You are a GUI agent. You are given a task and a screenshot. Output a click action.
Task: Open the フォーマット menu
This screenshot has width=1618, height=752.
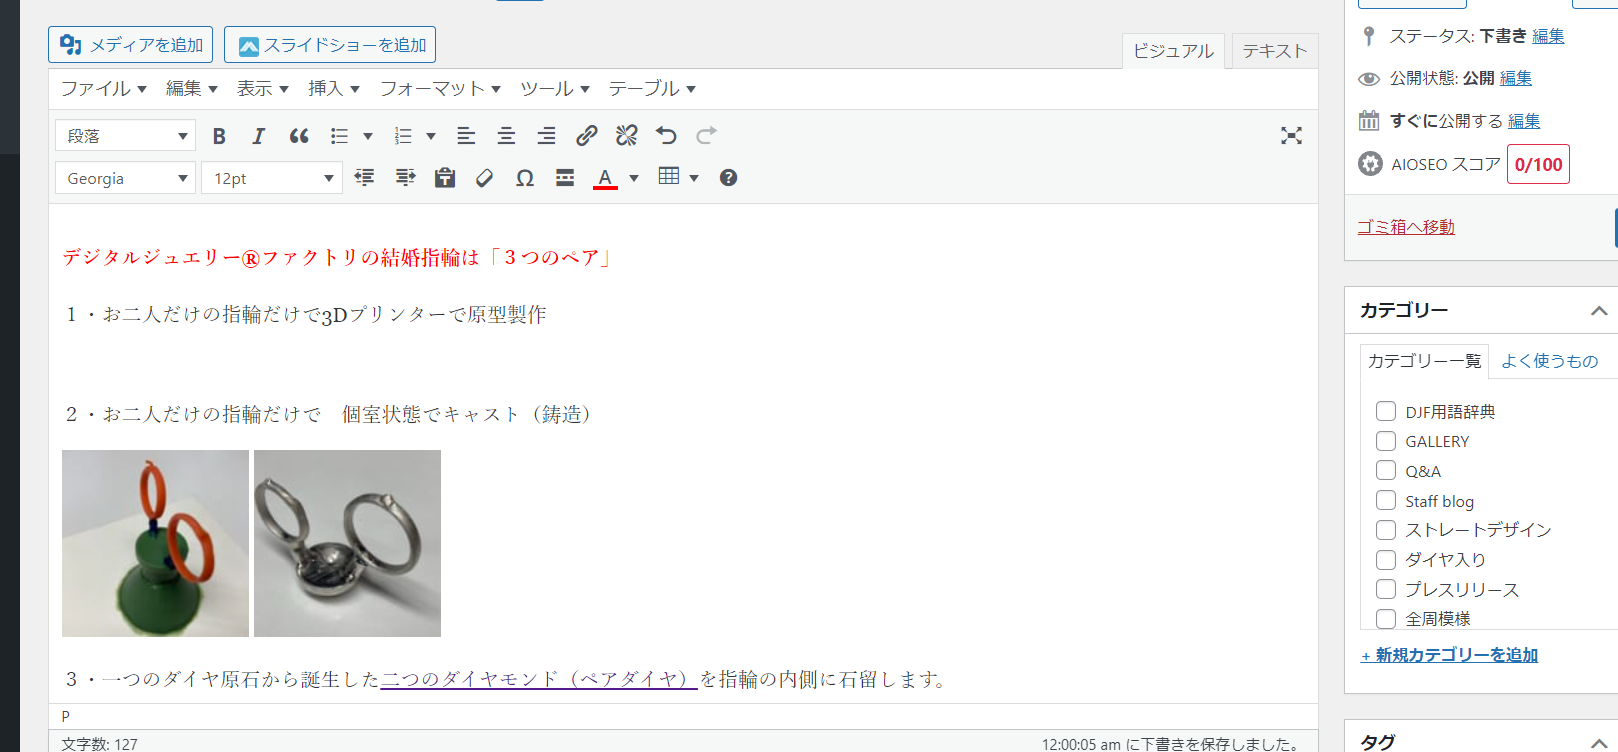point(440,89)
